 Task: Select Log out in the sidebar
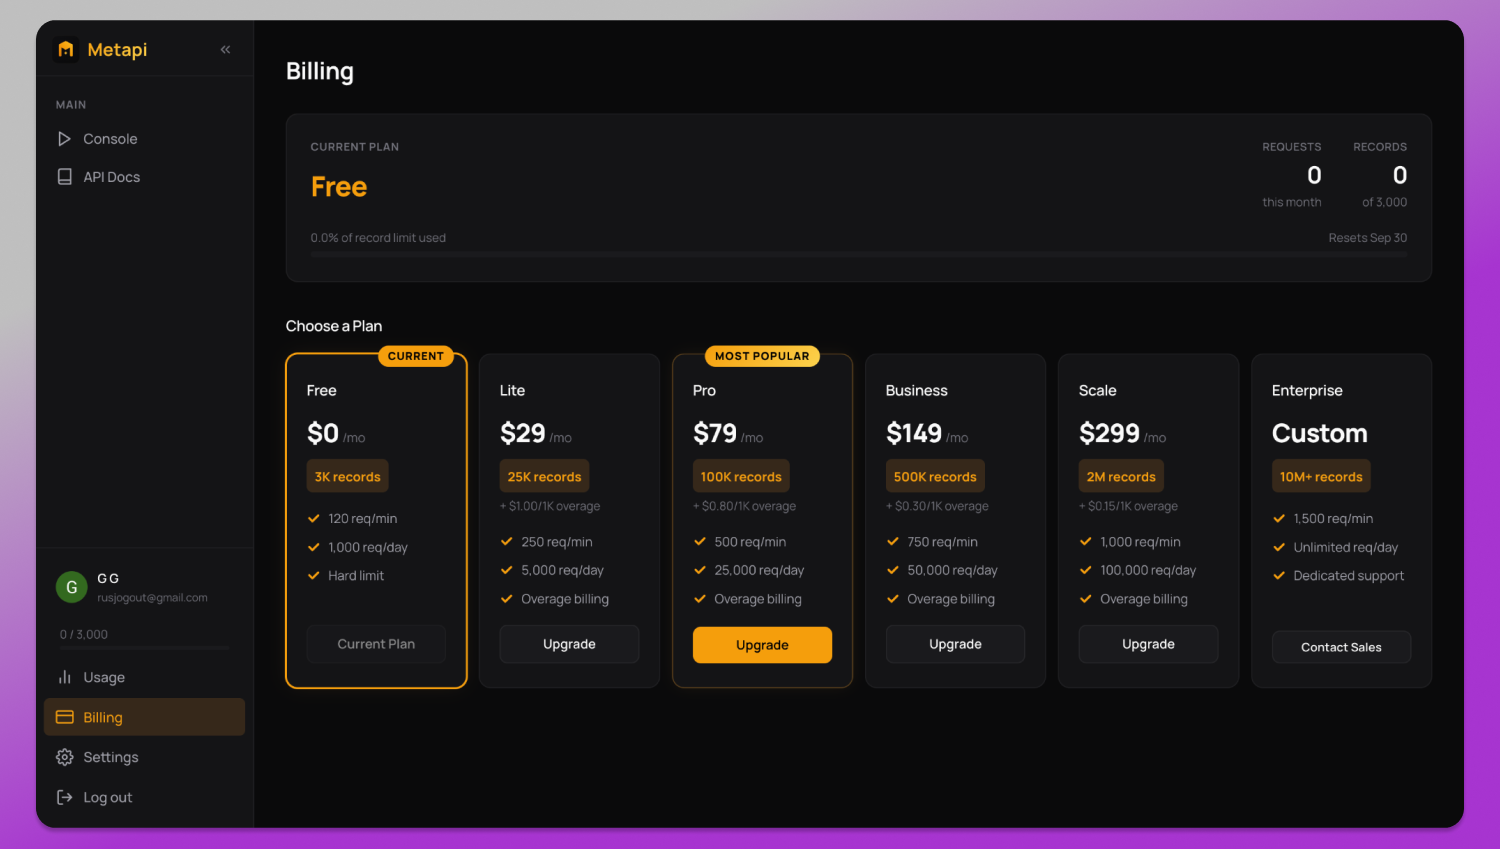144,797
